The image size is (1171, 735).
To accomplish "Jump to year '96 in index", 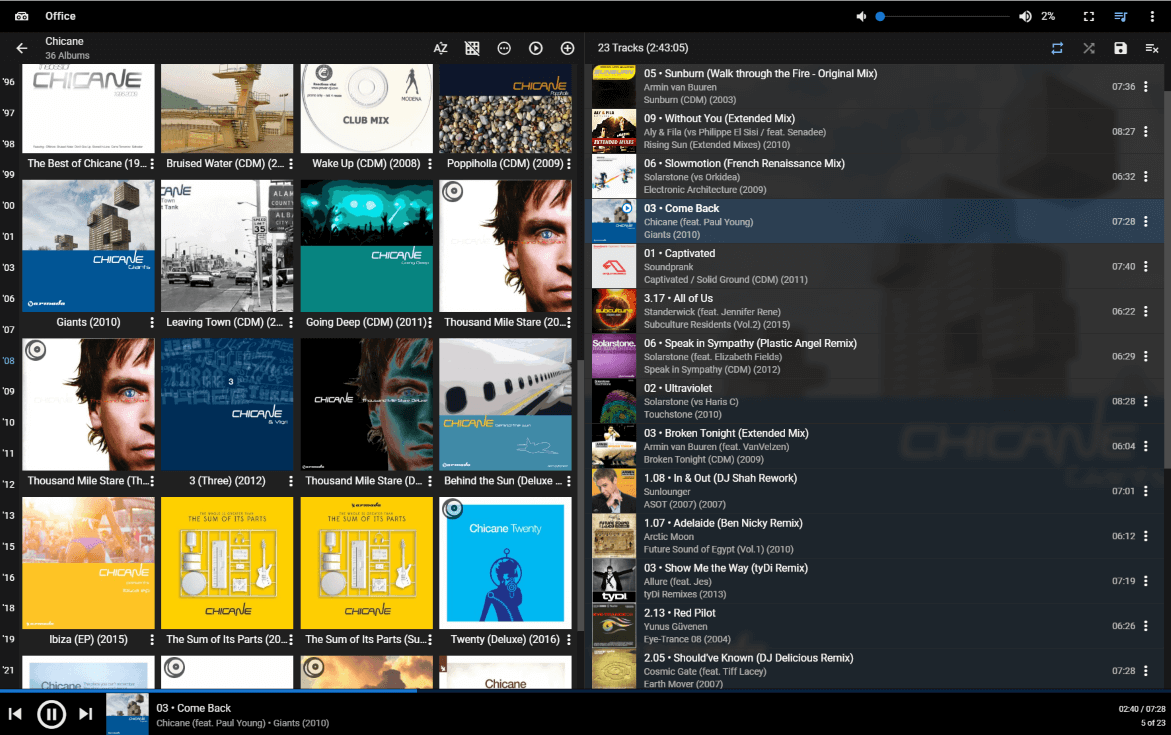I will tap(9, 82).
